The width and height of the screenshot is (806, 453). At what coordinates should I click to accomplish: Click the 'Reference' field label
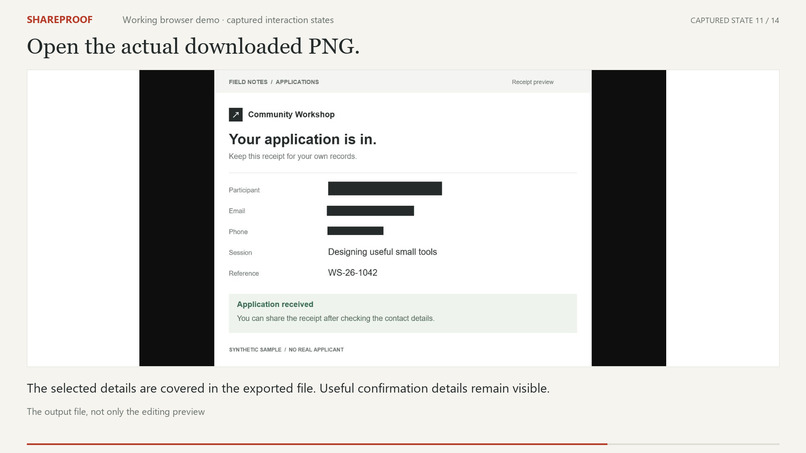click(244, 274)
